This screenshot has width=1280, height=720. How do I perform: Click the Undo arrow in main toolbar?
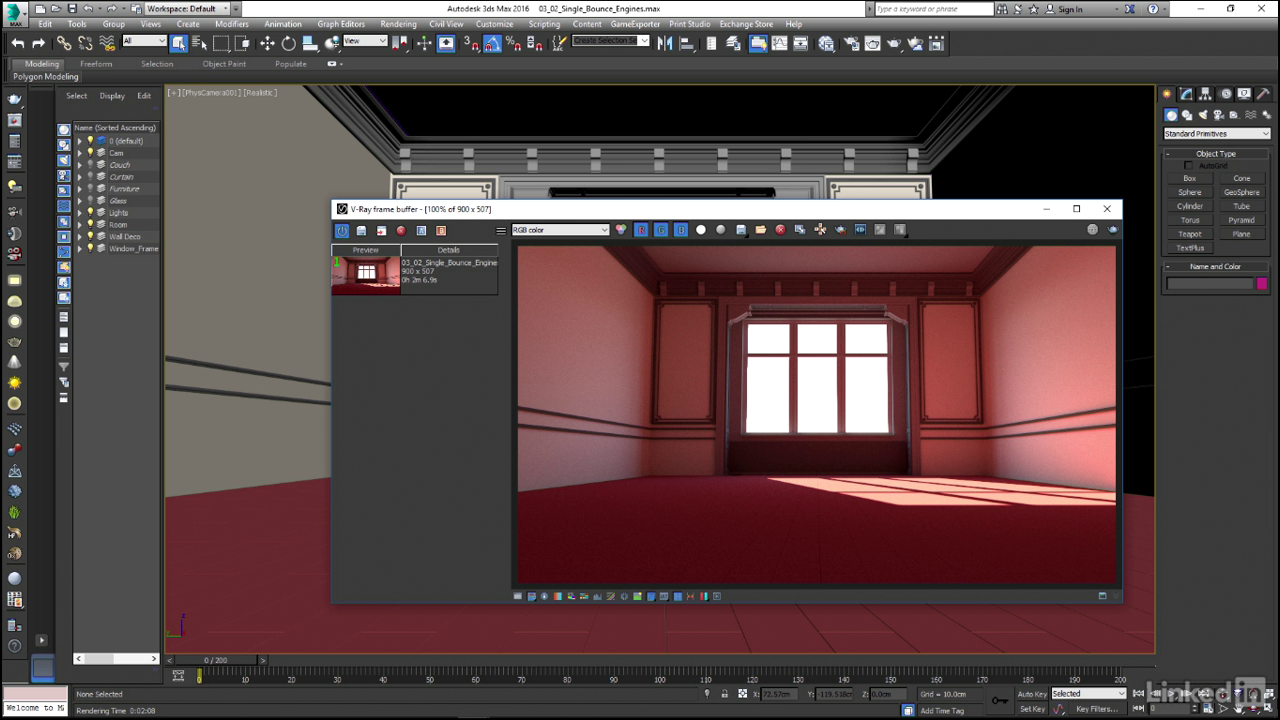[18, 43]
